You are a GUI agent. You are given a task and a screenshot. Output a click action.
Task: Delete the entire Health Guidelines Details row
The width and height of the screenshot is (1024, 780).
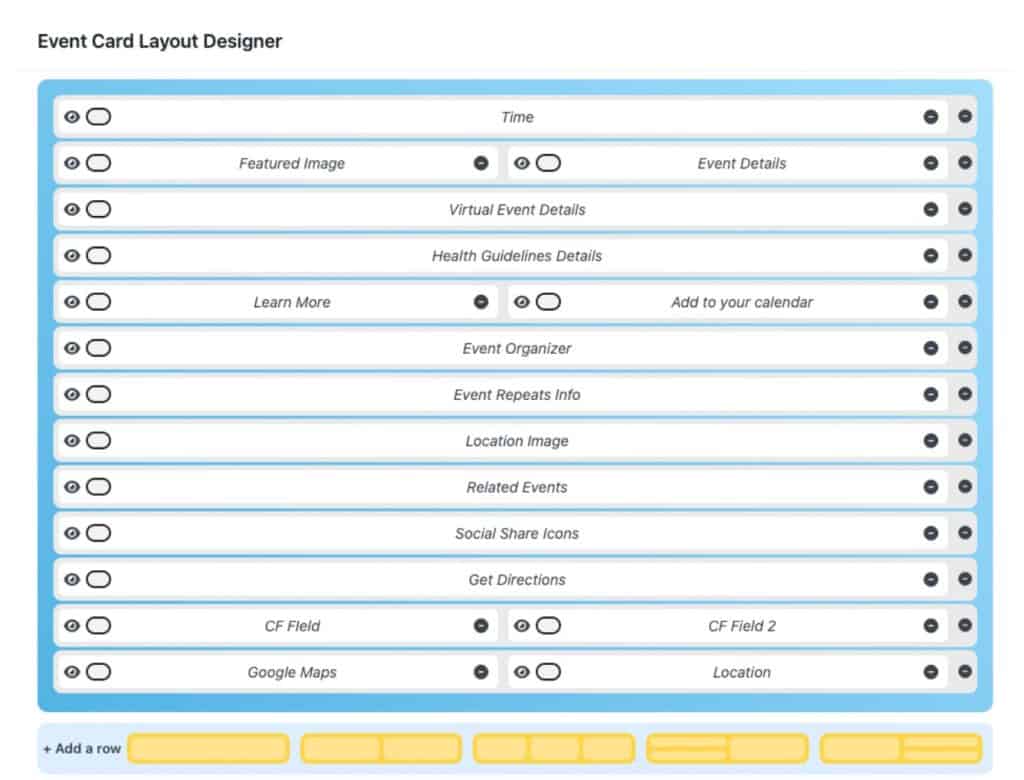click(965, 255)
